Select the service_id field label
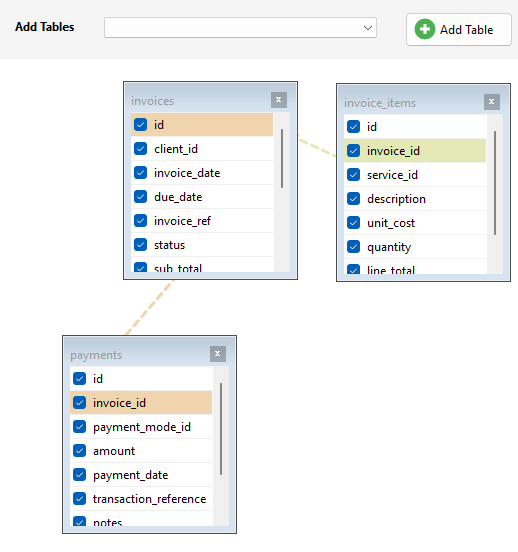The height and width of the screenshot is (552, 518). (x=392, y=175)
